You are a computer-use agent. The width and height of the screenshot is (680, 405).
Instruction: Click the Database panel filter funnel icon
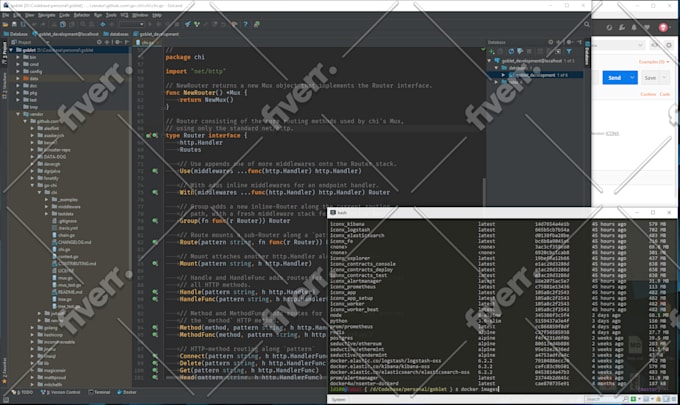pos(569,52)
